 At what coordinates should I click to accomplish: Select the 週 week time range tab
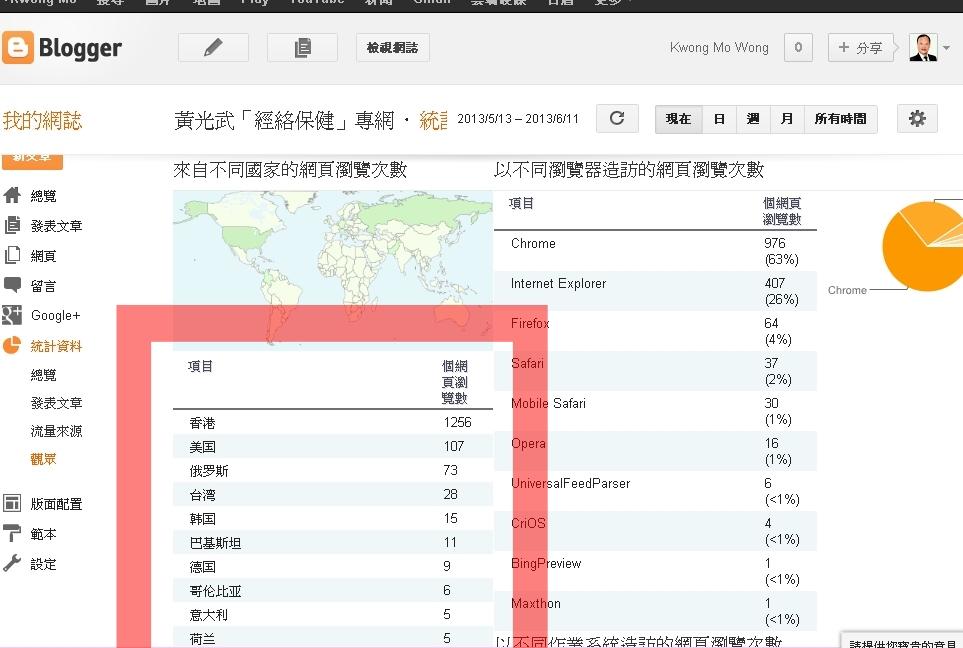pos(753,119)
